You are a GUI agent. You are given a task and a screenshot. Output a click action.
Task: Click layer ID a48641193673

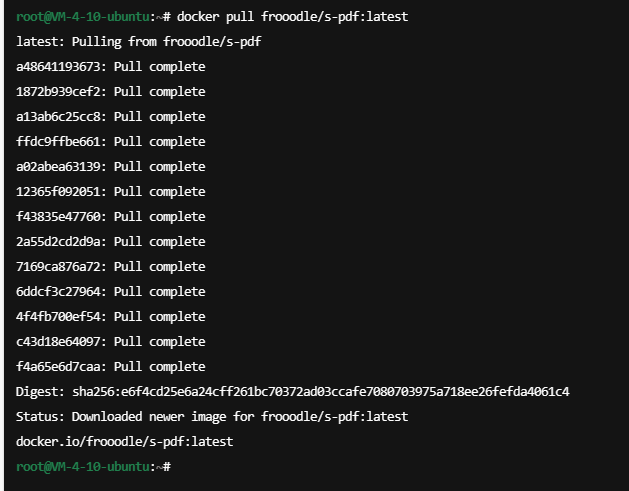58,67
